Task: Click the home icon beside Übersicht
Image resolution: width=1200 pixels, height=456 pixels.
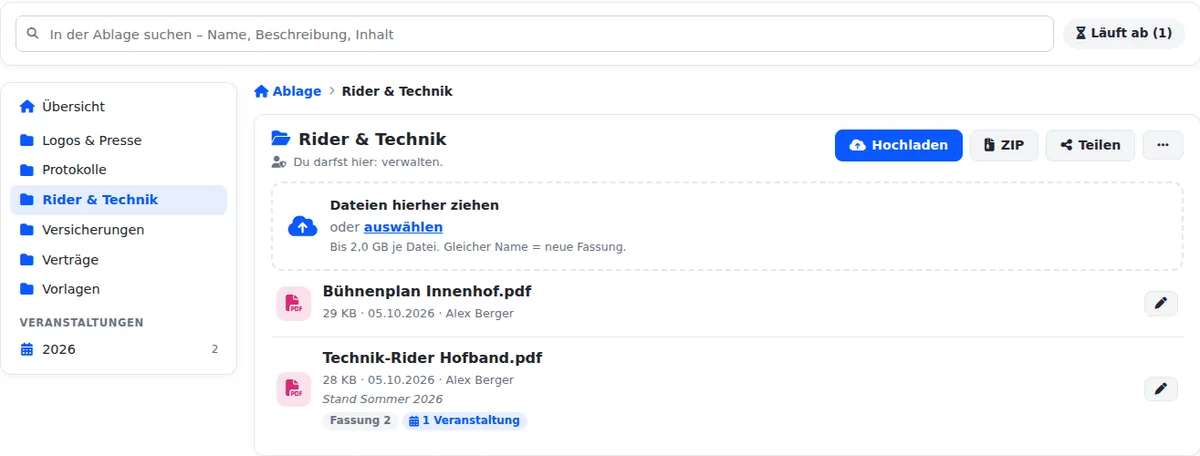Action: tap(27, 106)
